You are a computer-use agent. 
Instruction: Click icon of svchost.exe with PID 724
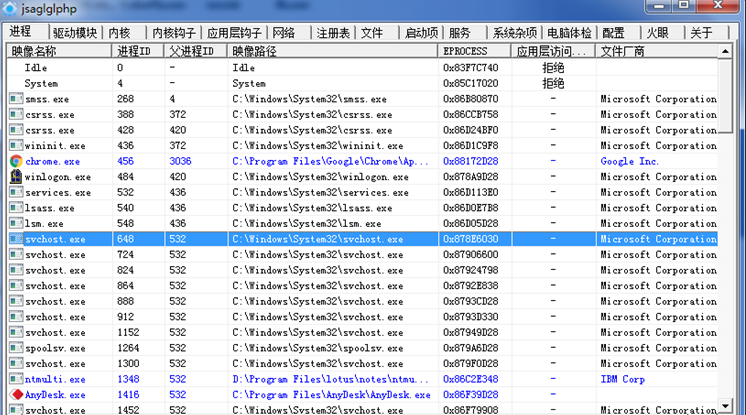[16, 255]
